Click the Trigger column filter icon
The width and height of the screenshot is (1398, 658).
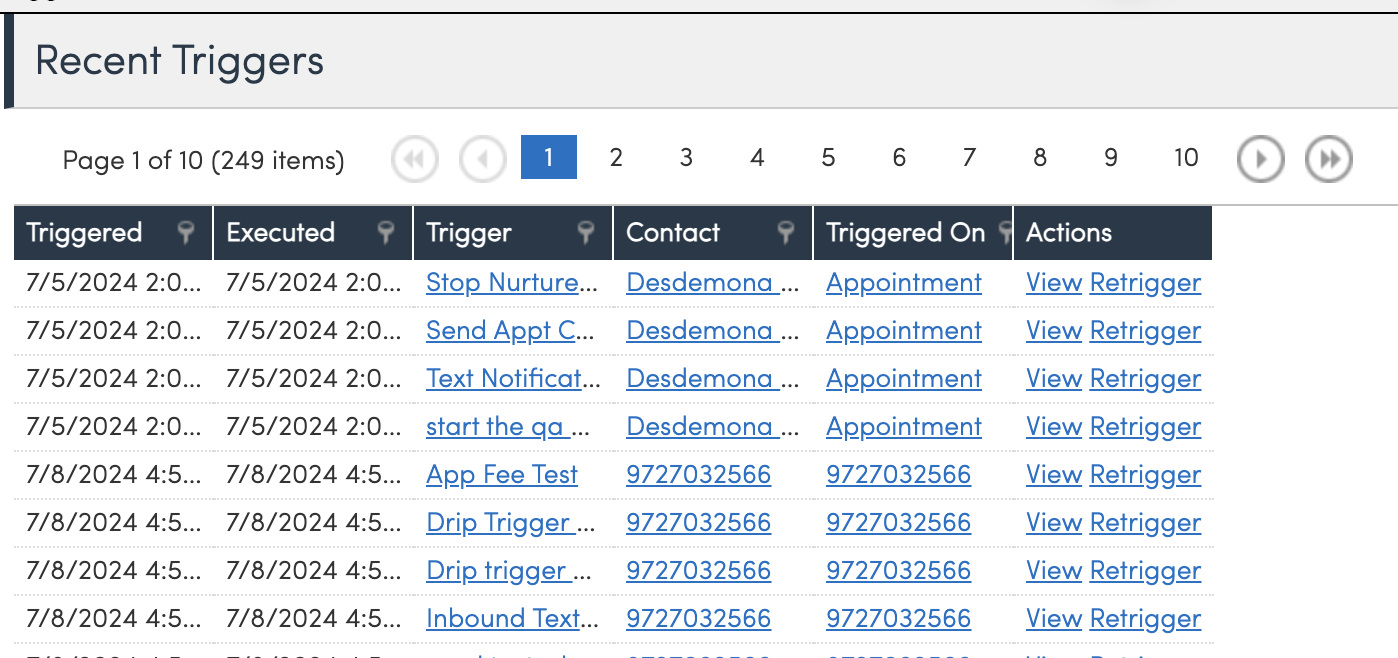point(586,233)
